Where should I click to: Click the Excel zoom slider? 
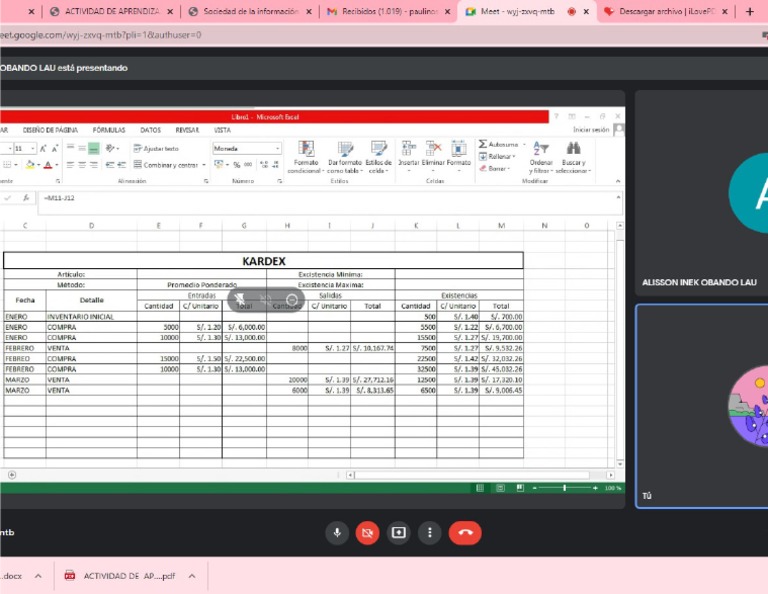pos(564,488)
